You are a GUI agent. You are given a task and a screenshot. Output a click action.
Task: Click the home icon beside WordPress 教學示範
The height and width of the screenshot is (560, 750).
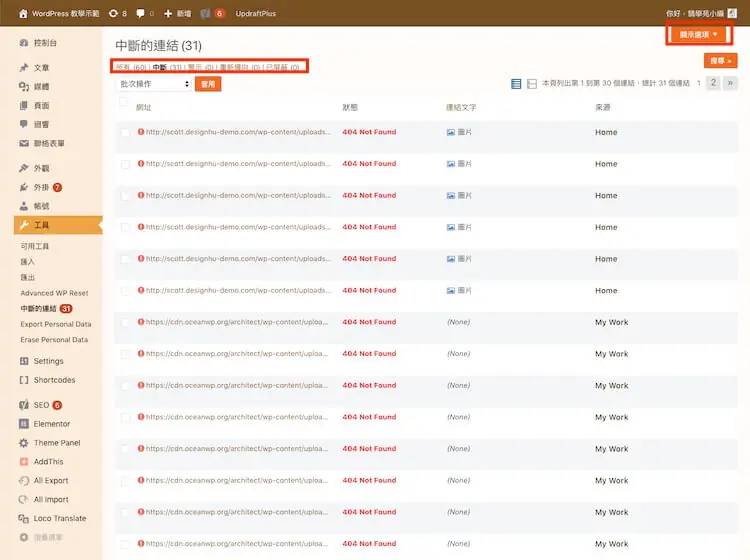[23, 13]
